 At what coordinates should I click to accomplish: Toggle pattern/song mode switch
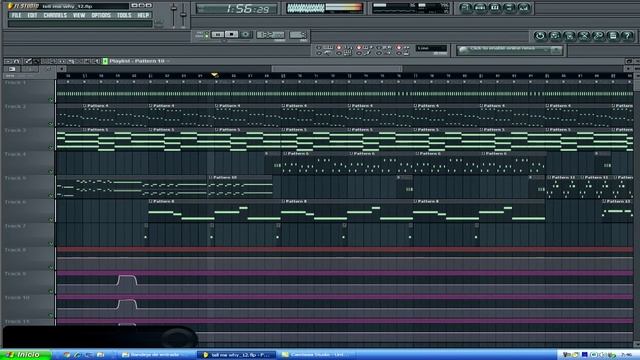tap(206, 35)
